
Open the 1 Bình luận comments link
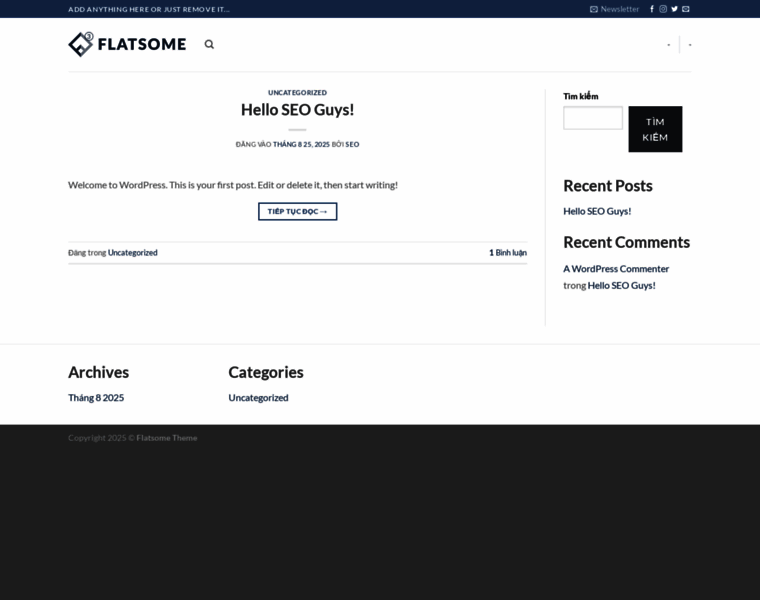click(507, 253)
